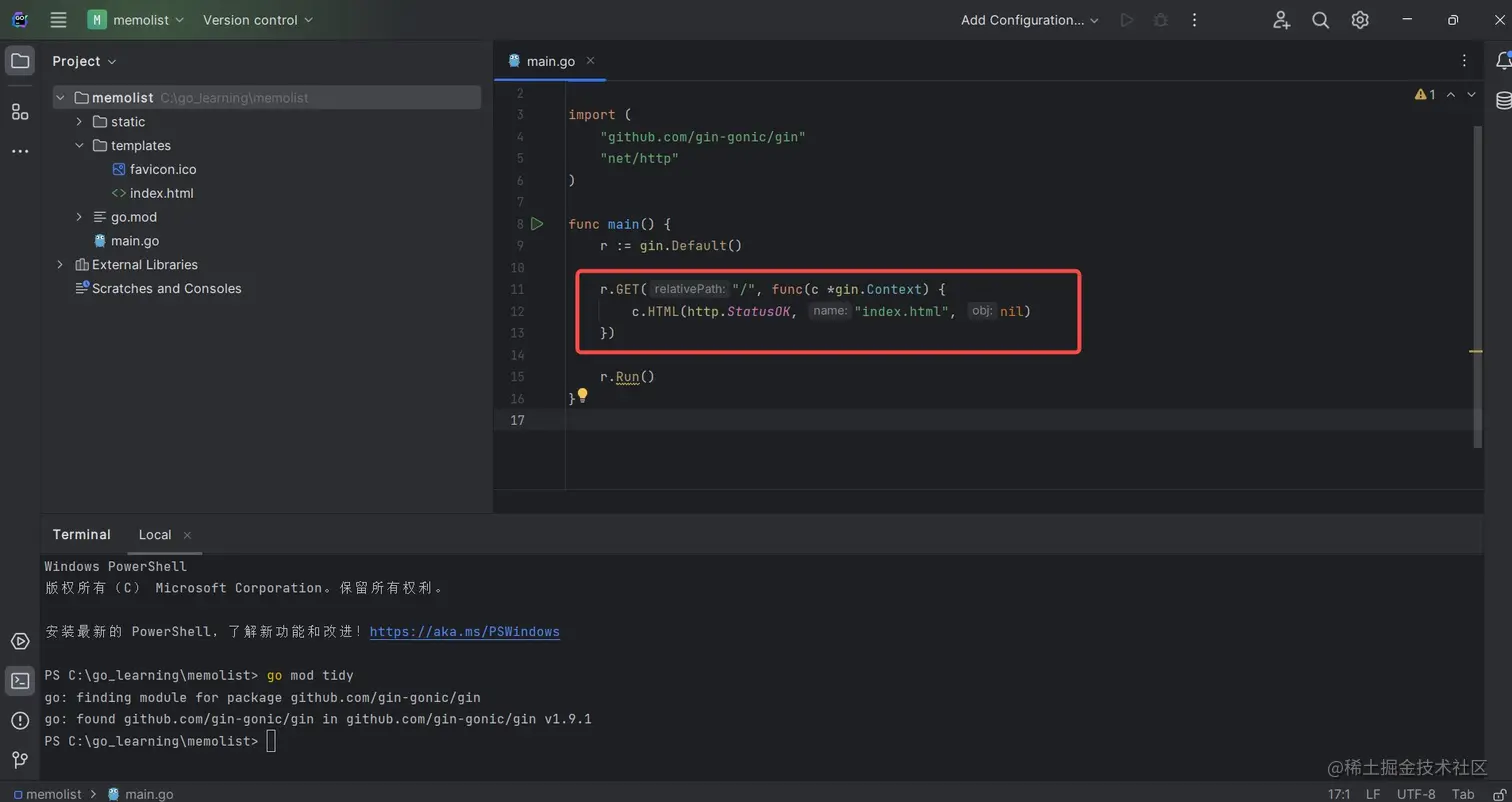The image size is (1512, 802).
Task: Place cursor in terminal prompt input
Action: [x=271, y=742]
